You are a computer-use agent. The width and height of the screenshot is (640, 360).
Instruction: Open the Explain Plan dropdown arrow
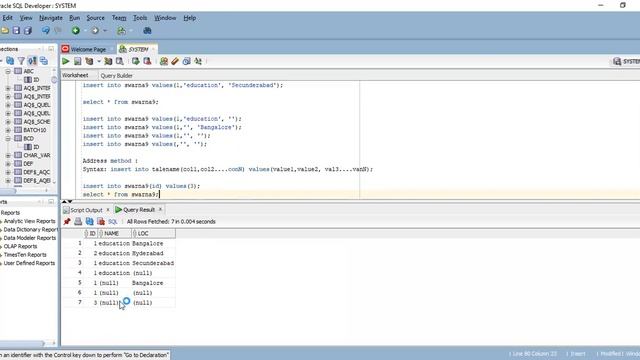tap(99, 62)
